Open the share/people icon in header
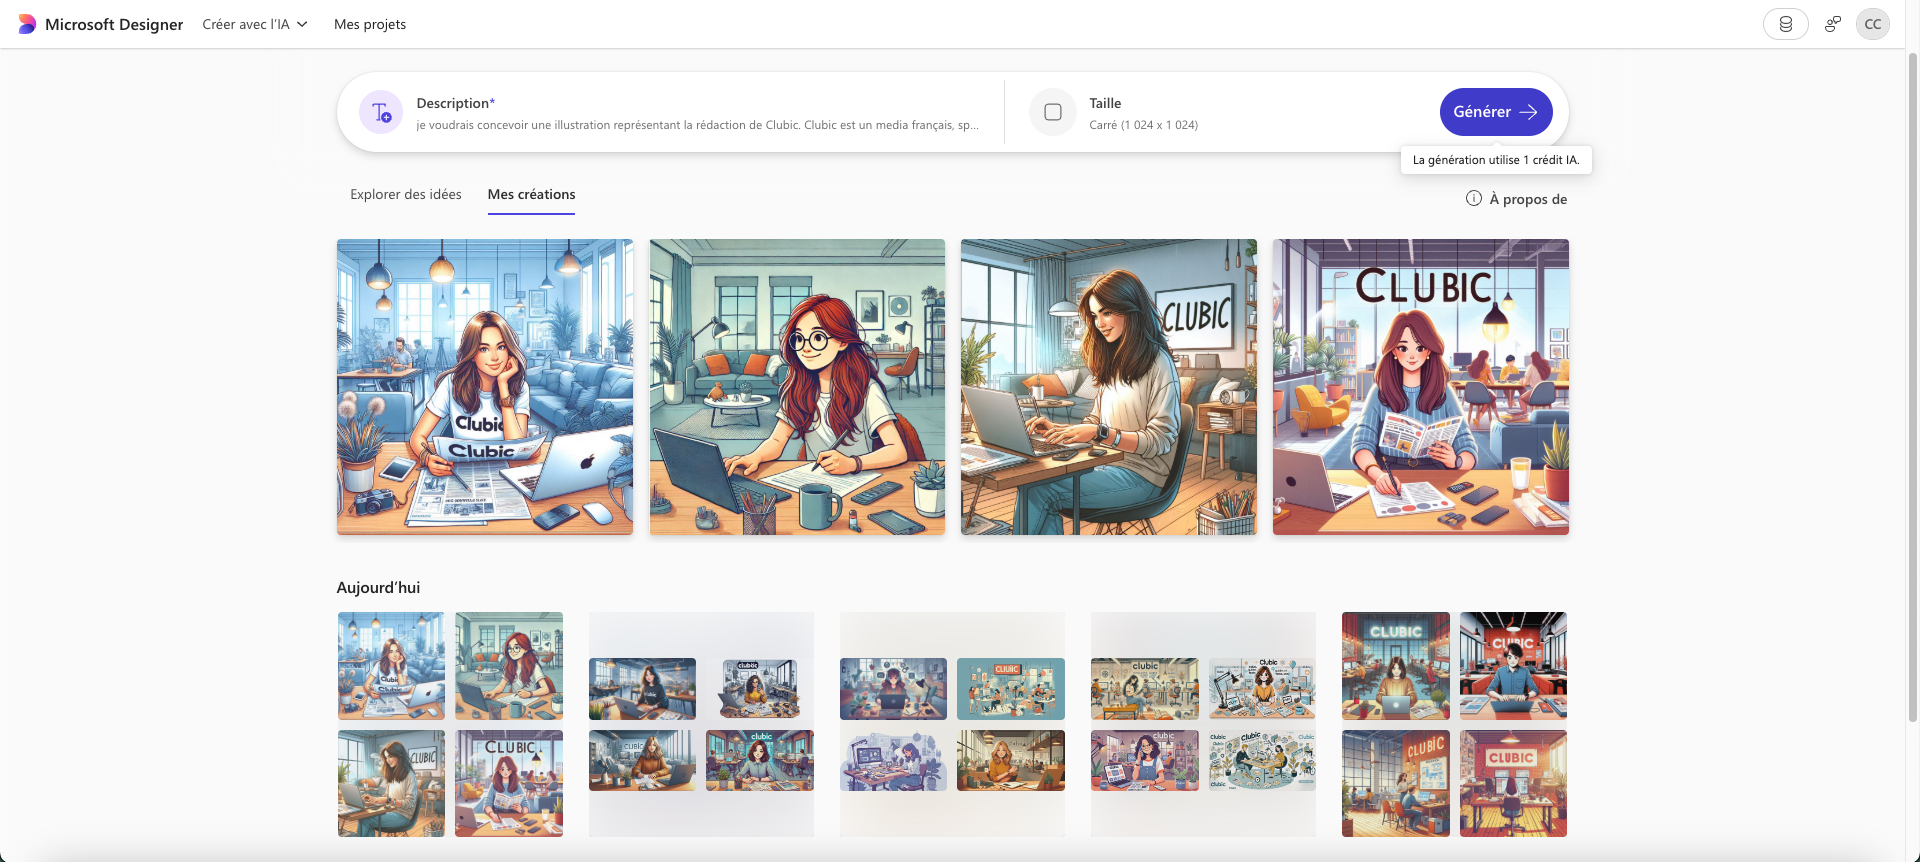Image resolution: width=1920 pixels, height=862 pixels. pos(1832,24)
